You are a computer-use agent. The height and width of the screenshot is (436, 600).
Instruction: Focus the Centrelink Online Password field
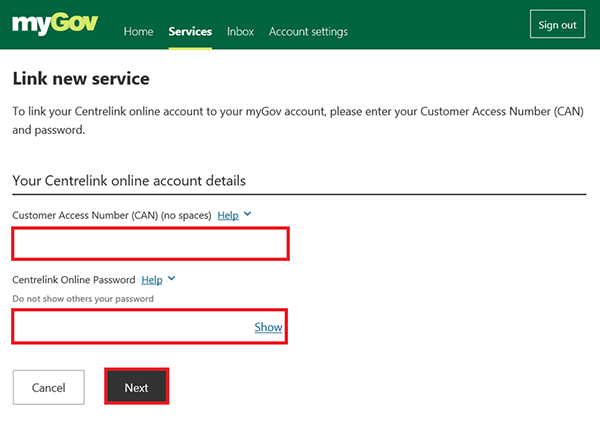[150, 327]
